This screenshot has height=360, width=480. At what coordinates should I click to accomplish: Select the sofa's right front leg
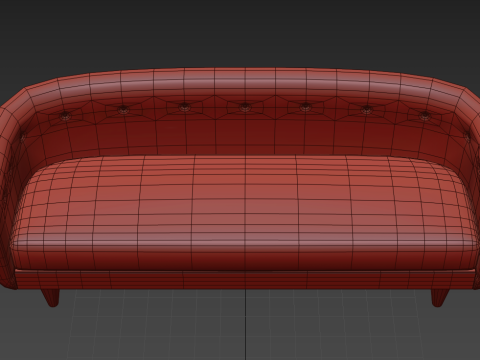tap(440, 297)
